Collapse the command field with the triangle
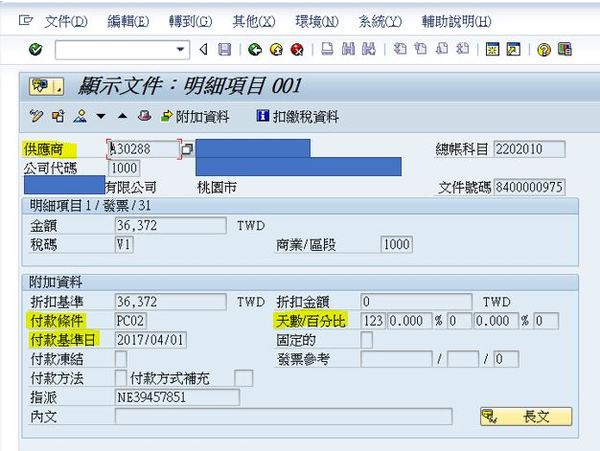The height and width of the screenshot is (451, 600). (204, 49)
